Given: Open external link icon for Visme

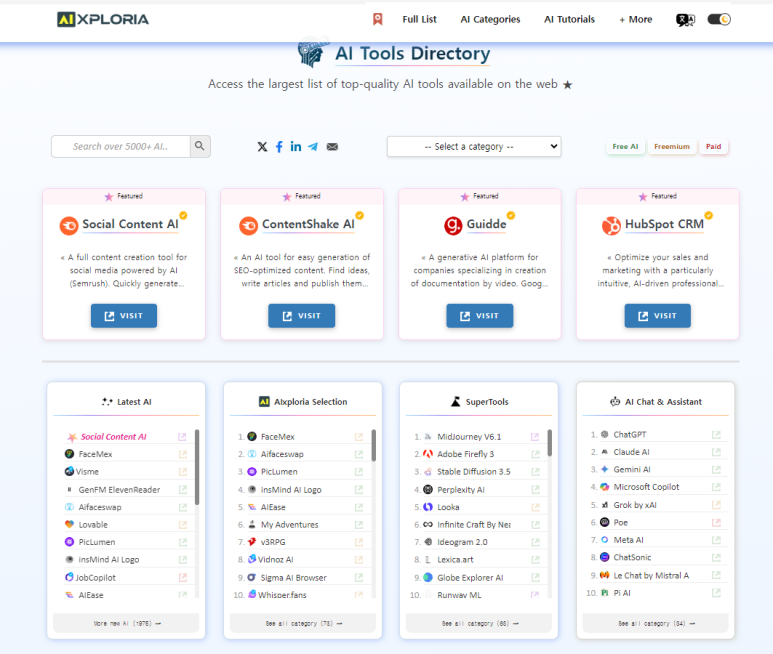Looking at the screenshot, I should point(183,472).
